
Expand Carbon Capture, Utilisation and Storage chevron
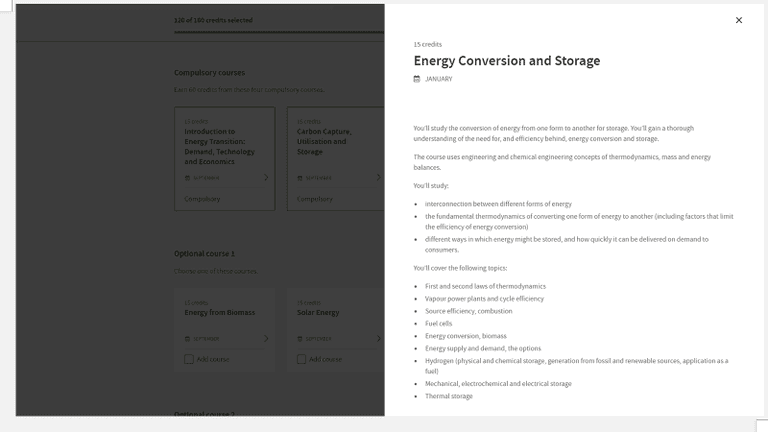coord(378,178)
